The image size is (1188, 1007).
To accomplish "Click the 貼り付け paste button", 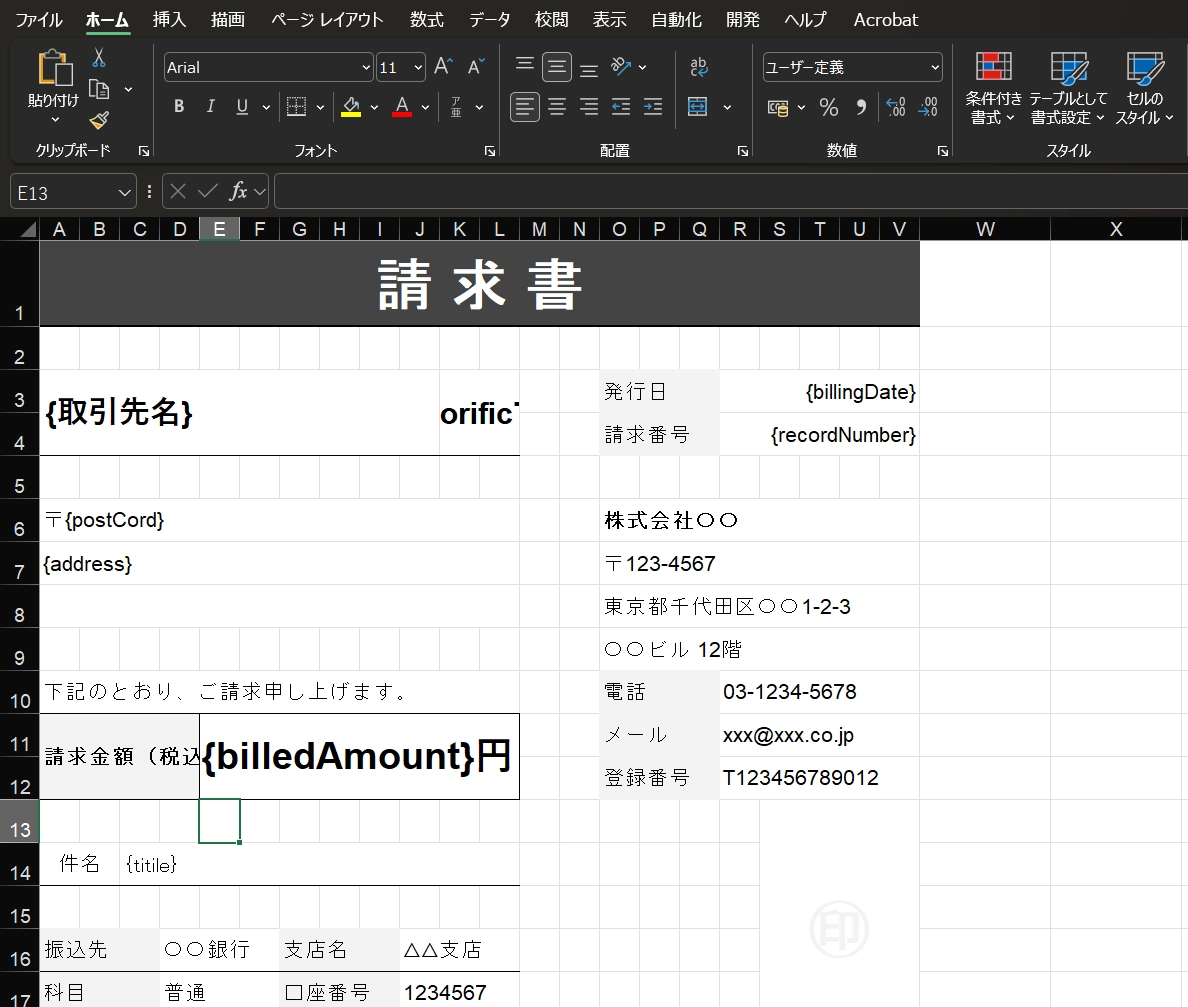I will 53,88.
